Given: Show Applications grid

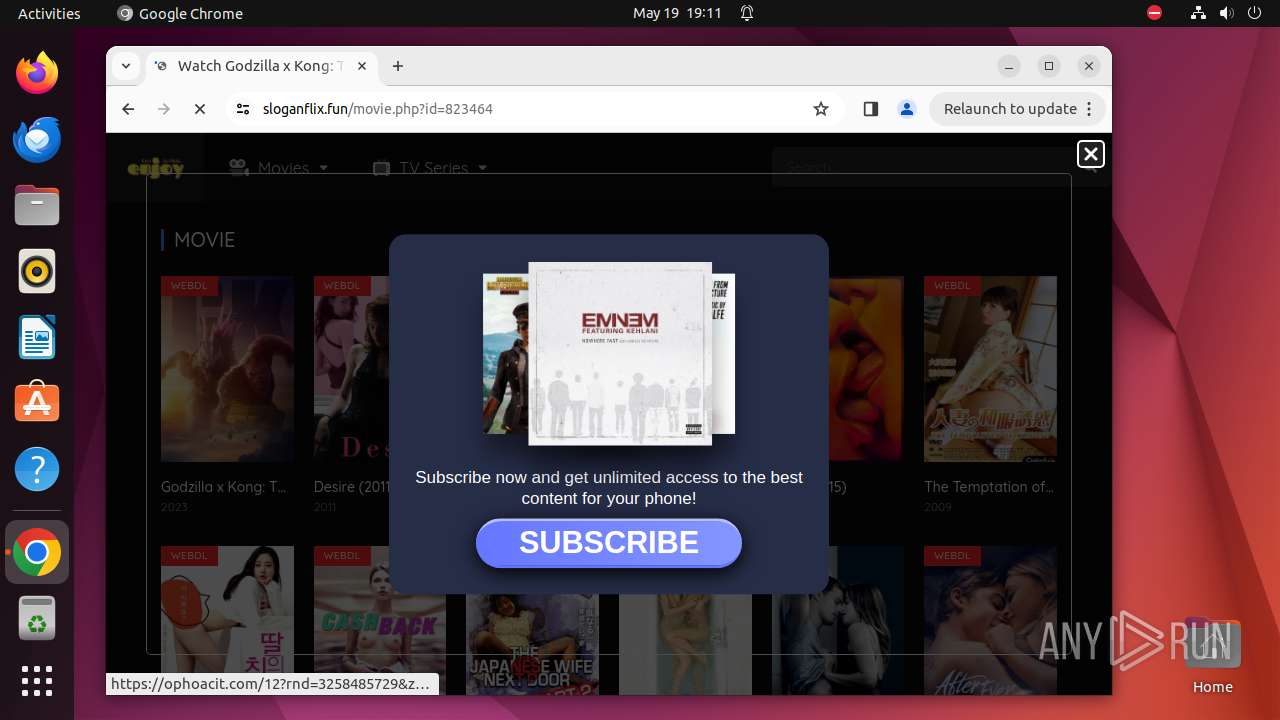Looking at the screenshot, I should (x=37, y=681).
